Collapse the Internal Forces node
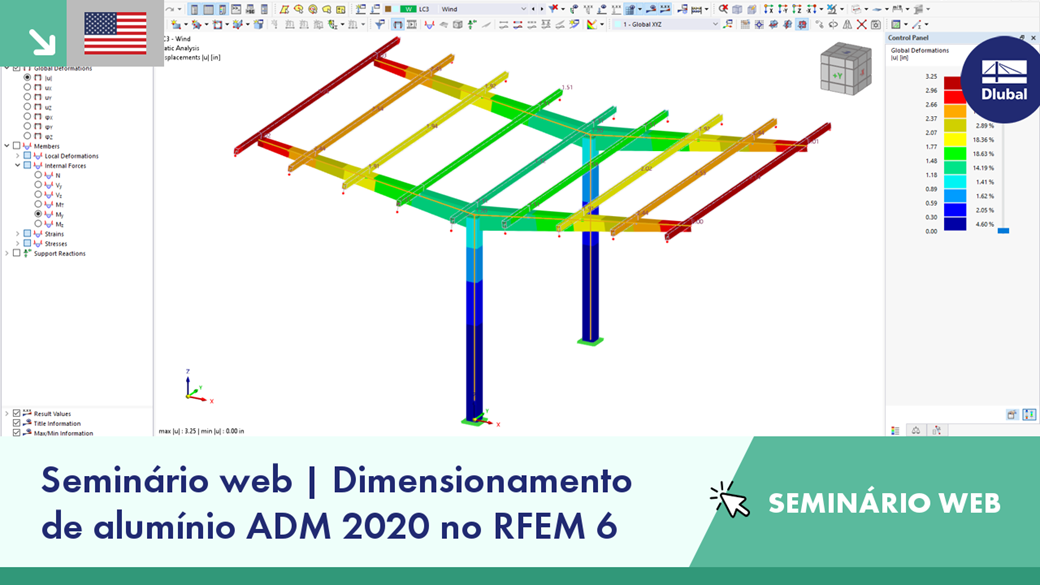 tap(18, 165)
